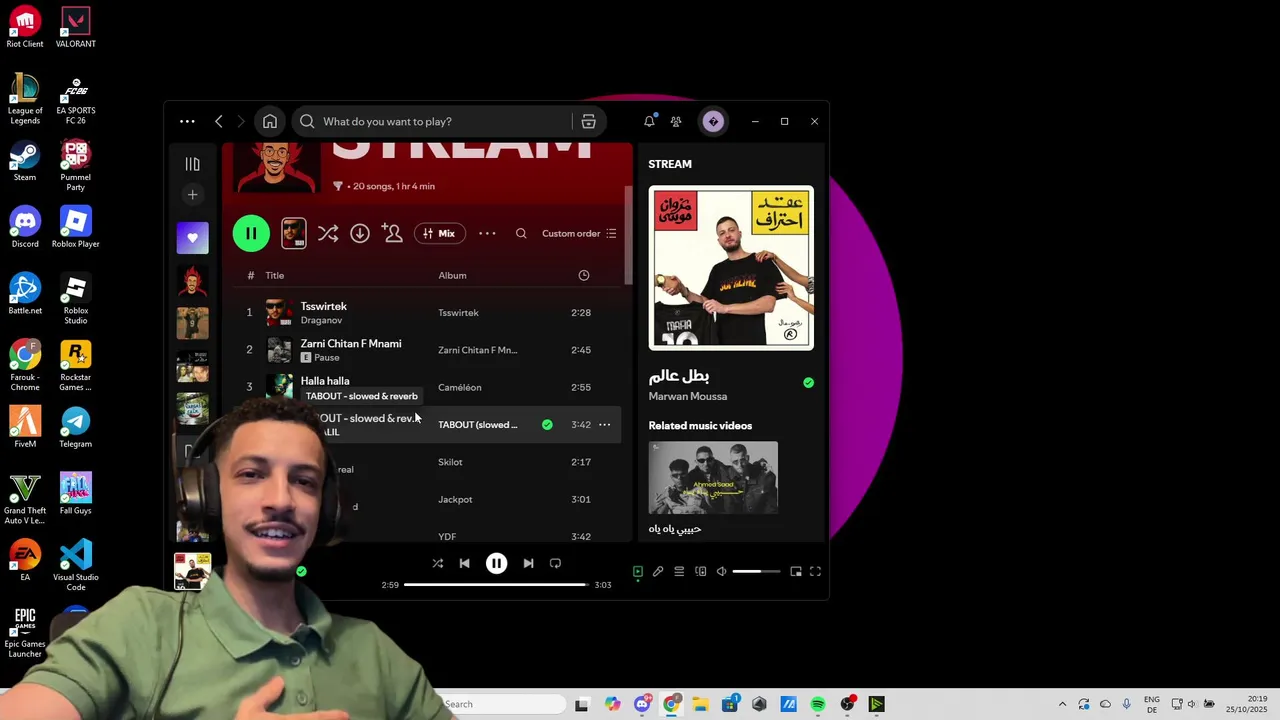1280x720 pixels.
Task: Open lyrics via microphone icon
Action: tap(658, 572)
